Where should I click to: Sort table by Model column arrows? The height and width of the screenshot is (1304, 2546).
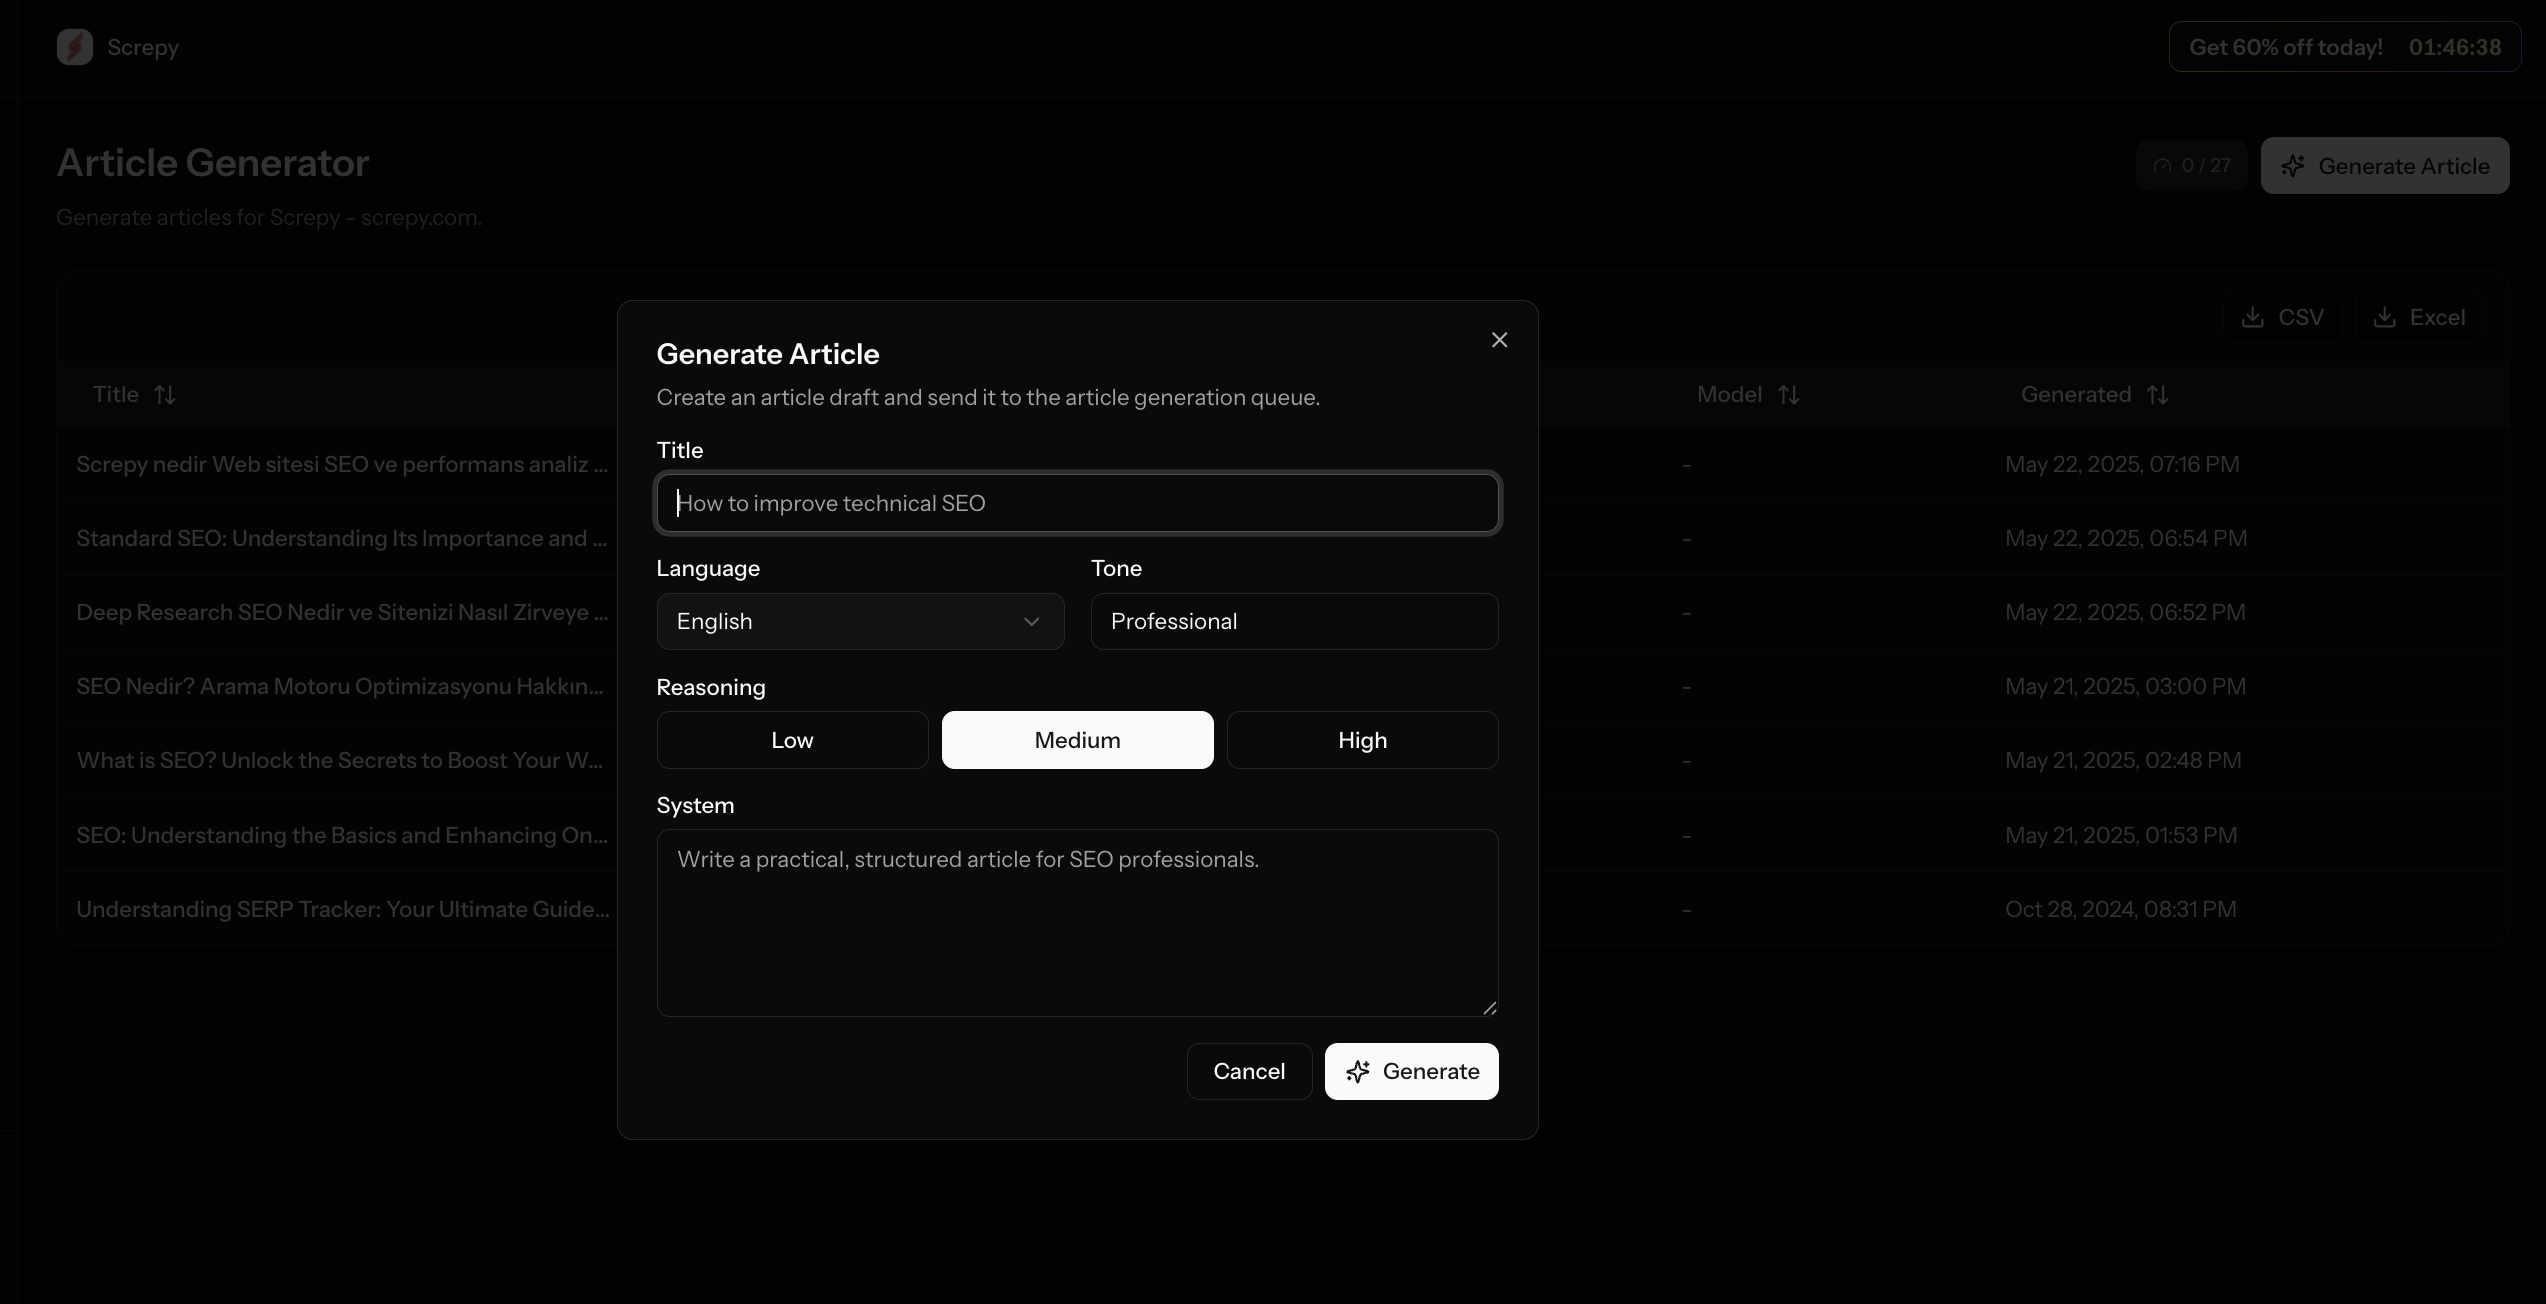click(x=1789, y=395)
